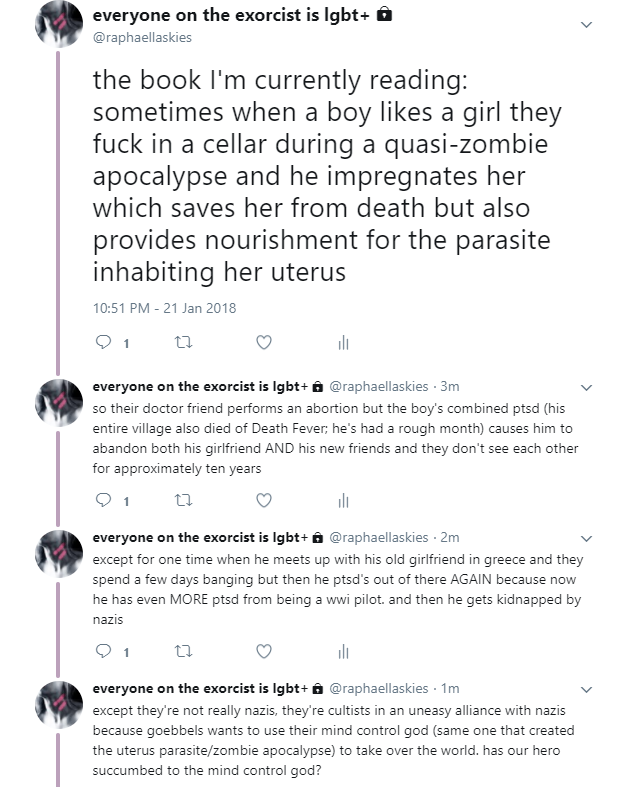The image size is (628, 787).
Task: Open analytics for the Greece tweet
Action: (x=343, y=651)
